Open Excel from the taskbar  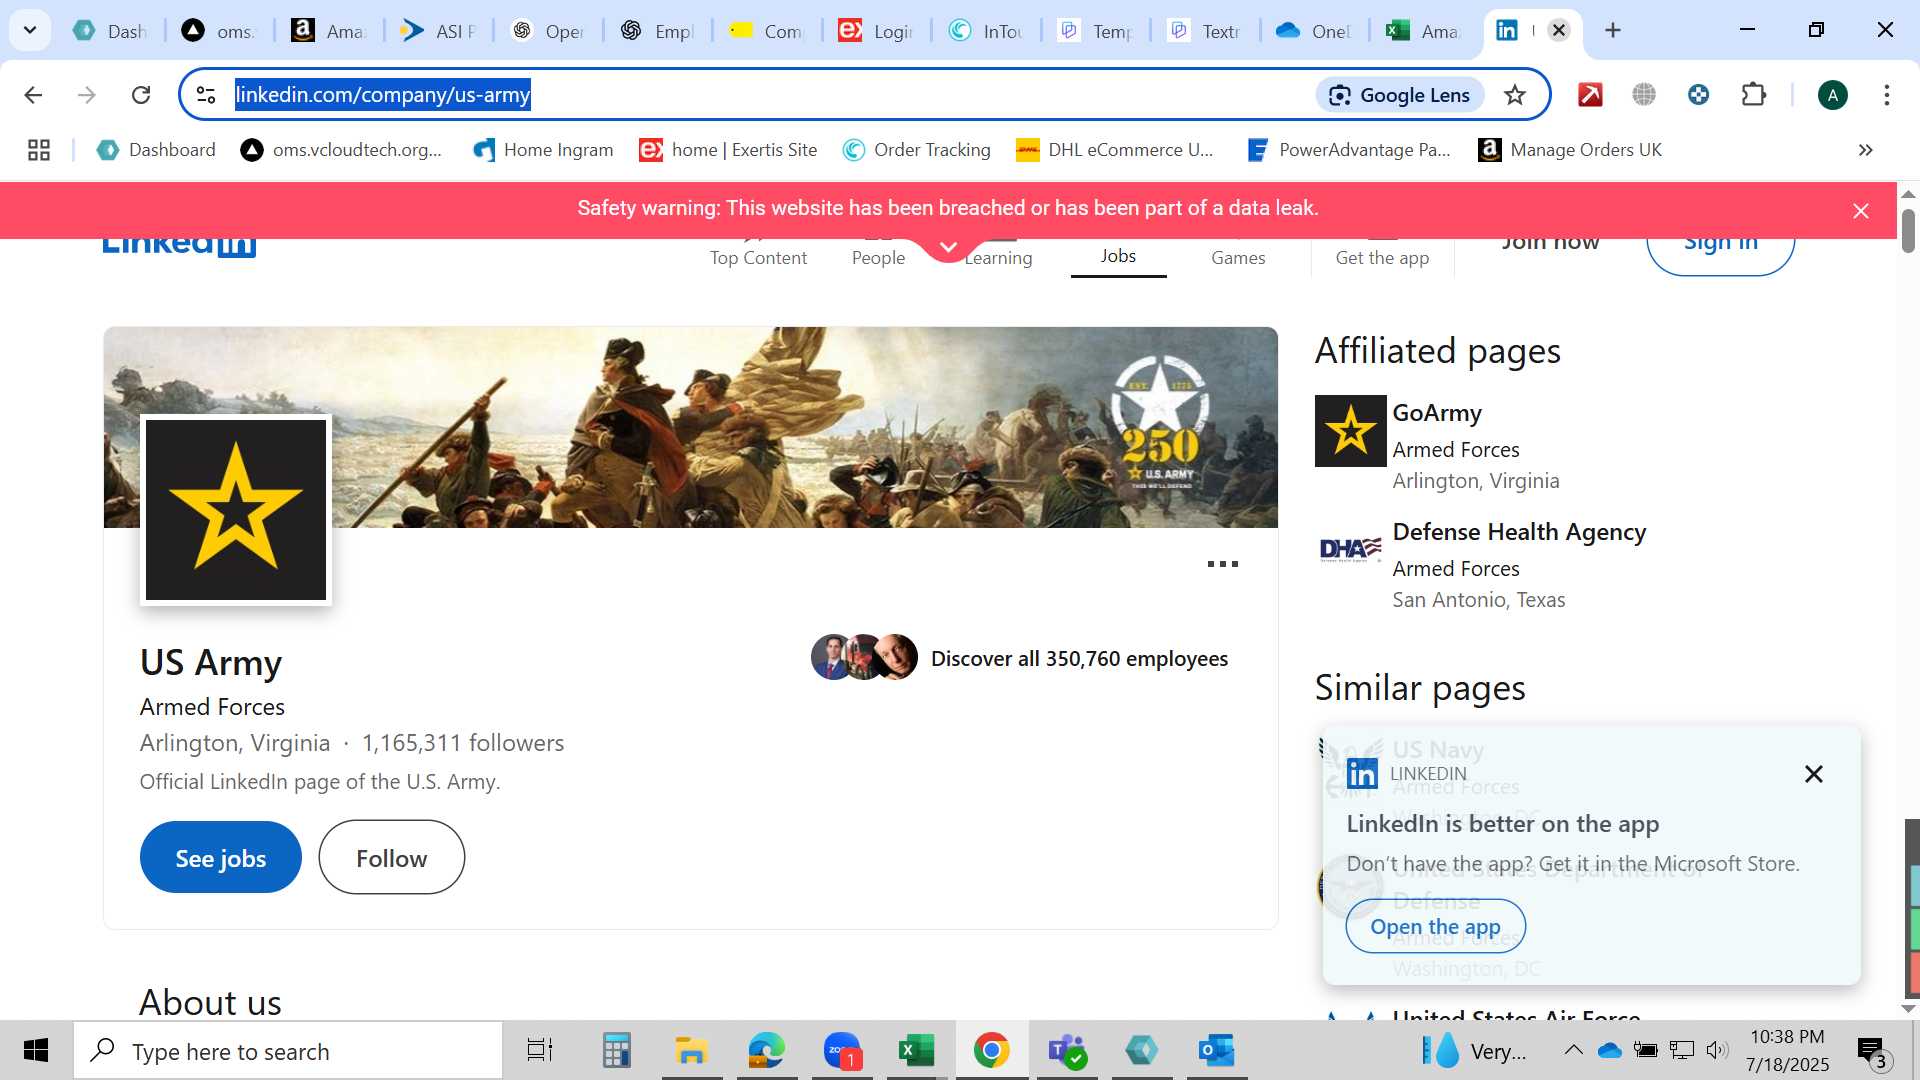tap(916, 1051)
